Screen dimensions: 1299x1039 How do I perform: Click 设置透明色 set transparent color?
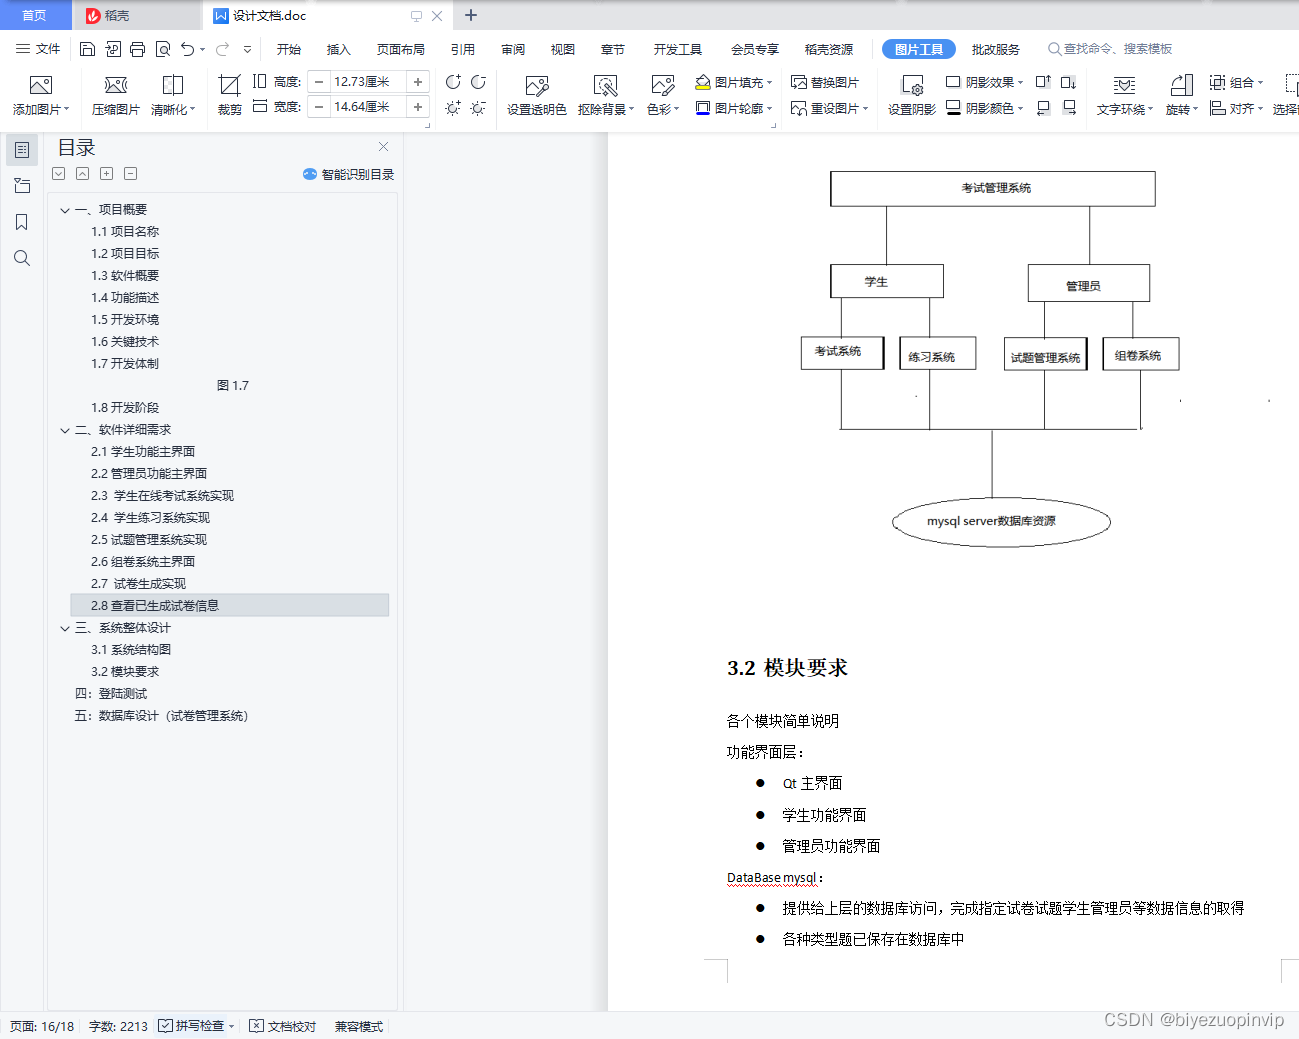click(537, 95)
